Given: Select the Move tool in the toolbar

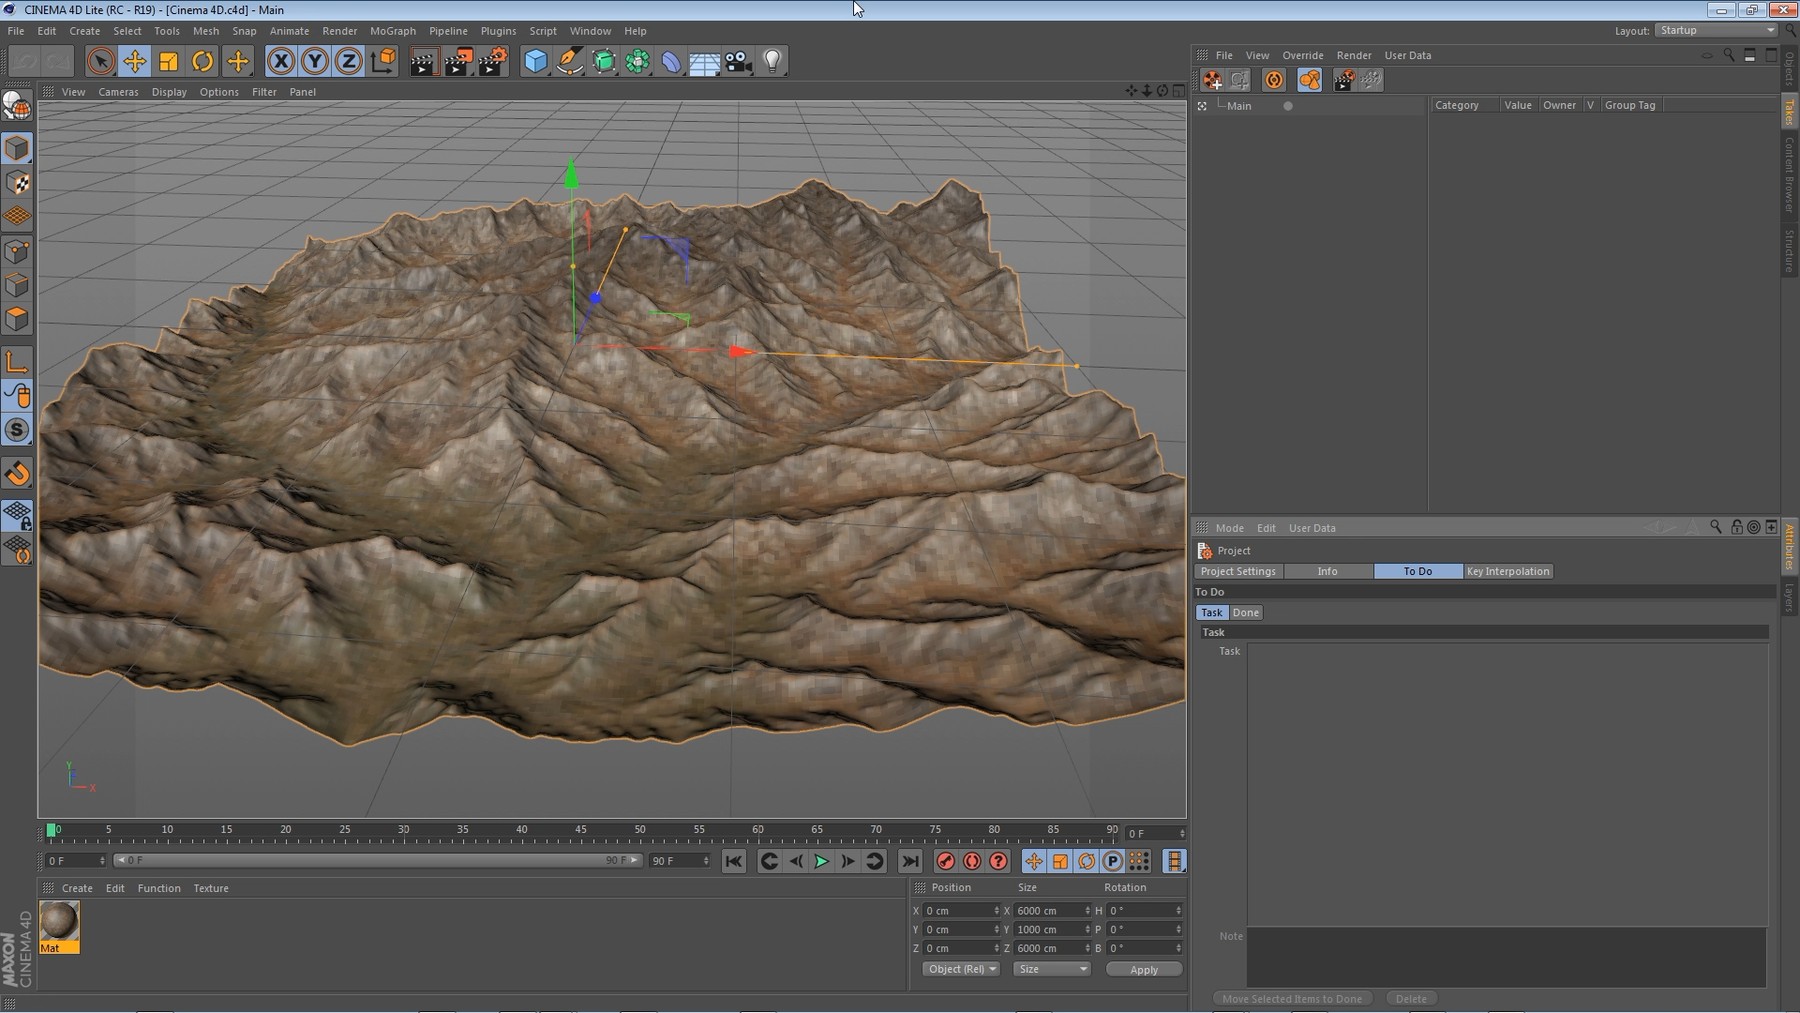Looking at the screenshot, I should click(x=135, y=61).
